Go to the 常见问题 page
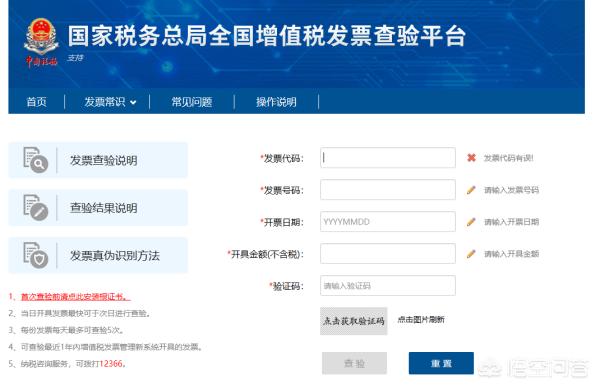Image resolution: width=600 pixels, height=389 pixels. point(192,102)
